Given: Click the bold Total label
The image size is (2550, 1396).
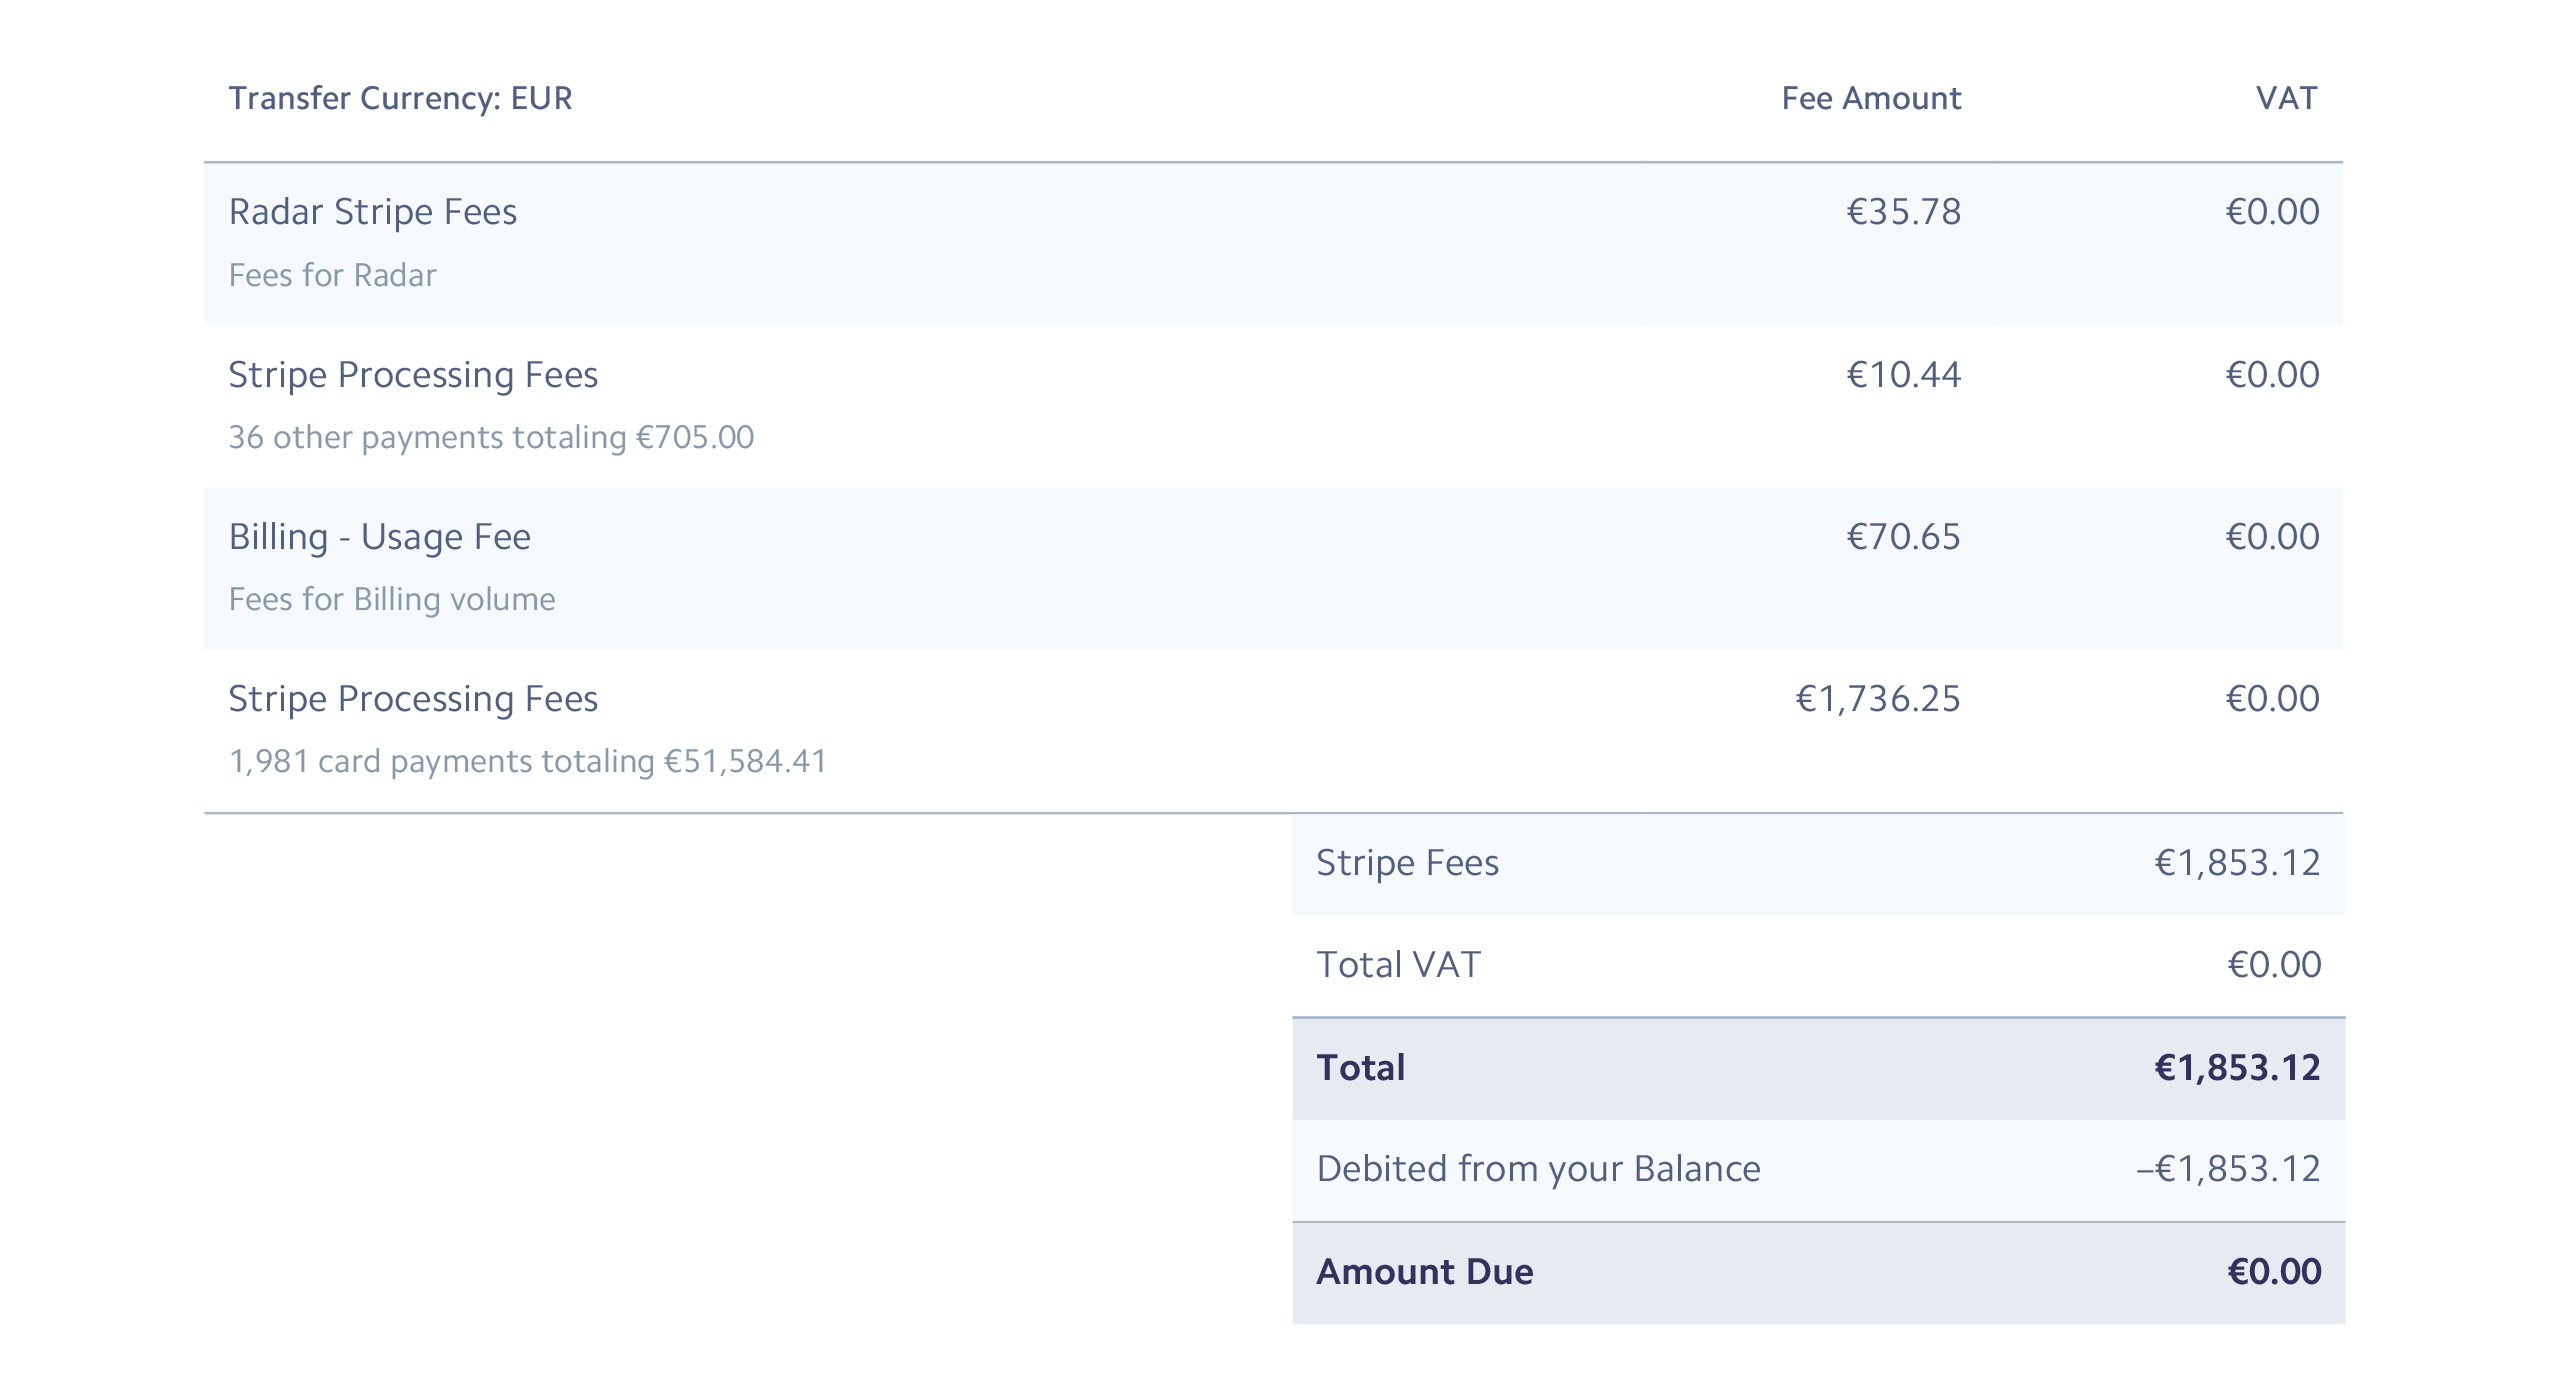Looking at the screenshot, I should point(1360,1068).
